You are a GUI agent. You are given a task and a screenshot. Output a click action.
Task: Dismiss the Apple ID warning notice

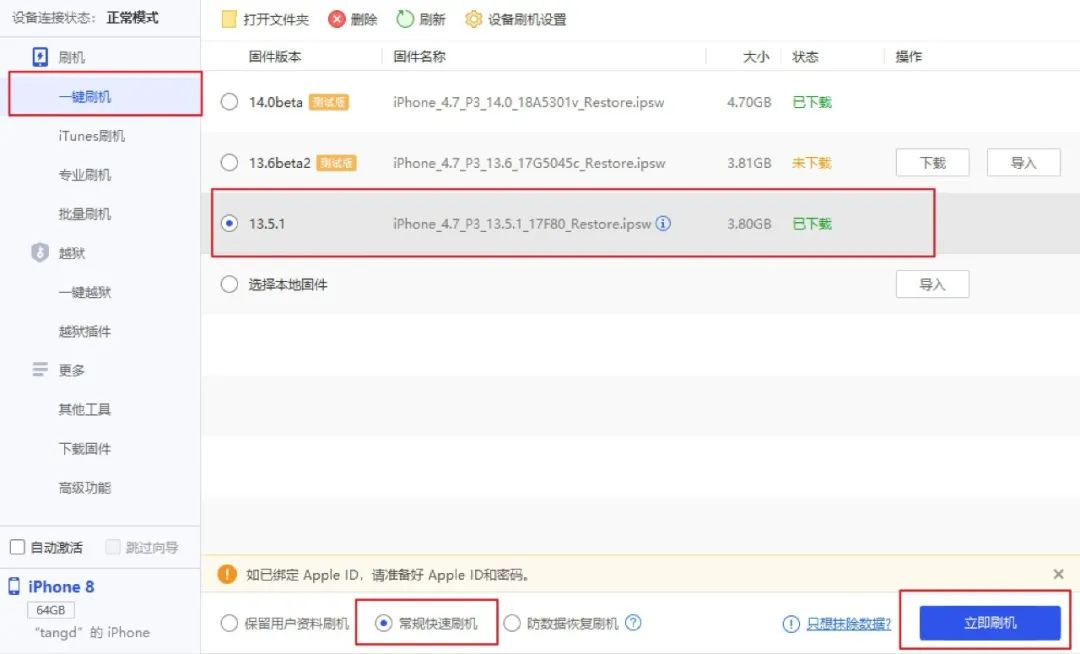pyautogui.click(x=1058, y=574)
